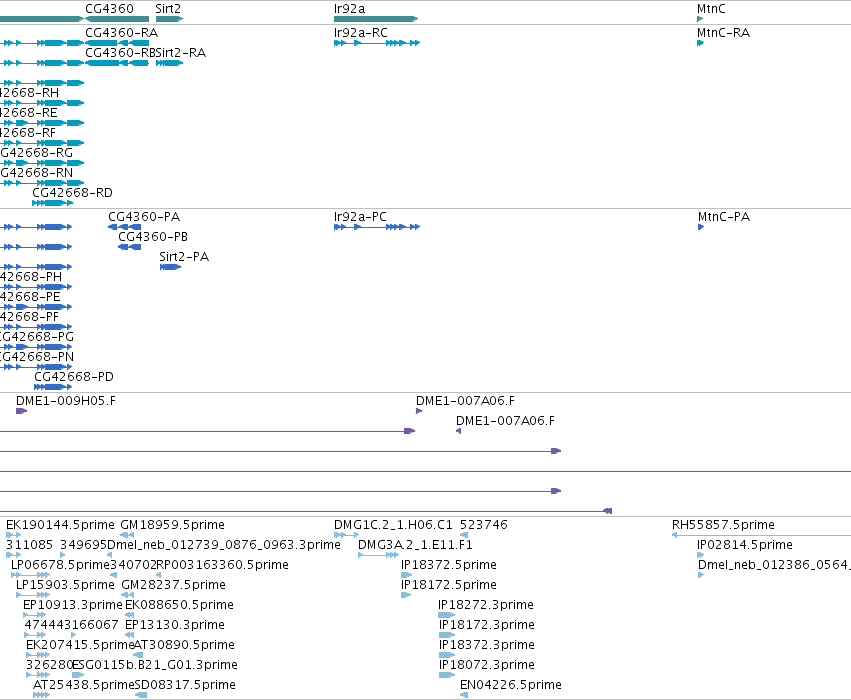
Task: Select the IP18172.3prime EST label
Action: pos(487,625)
